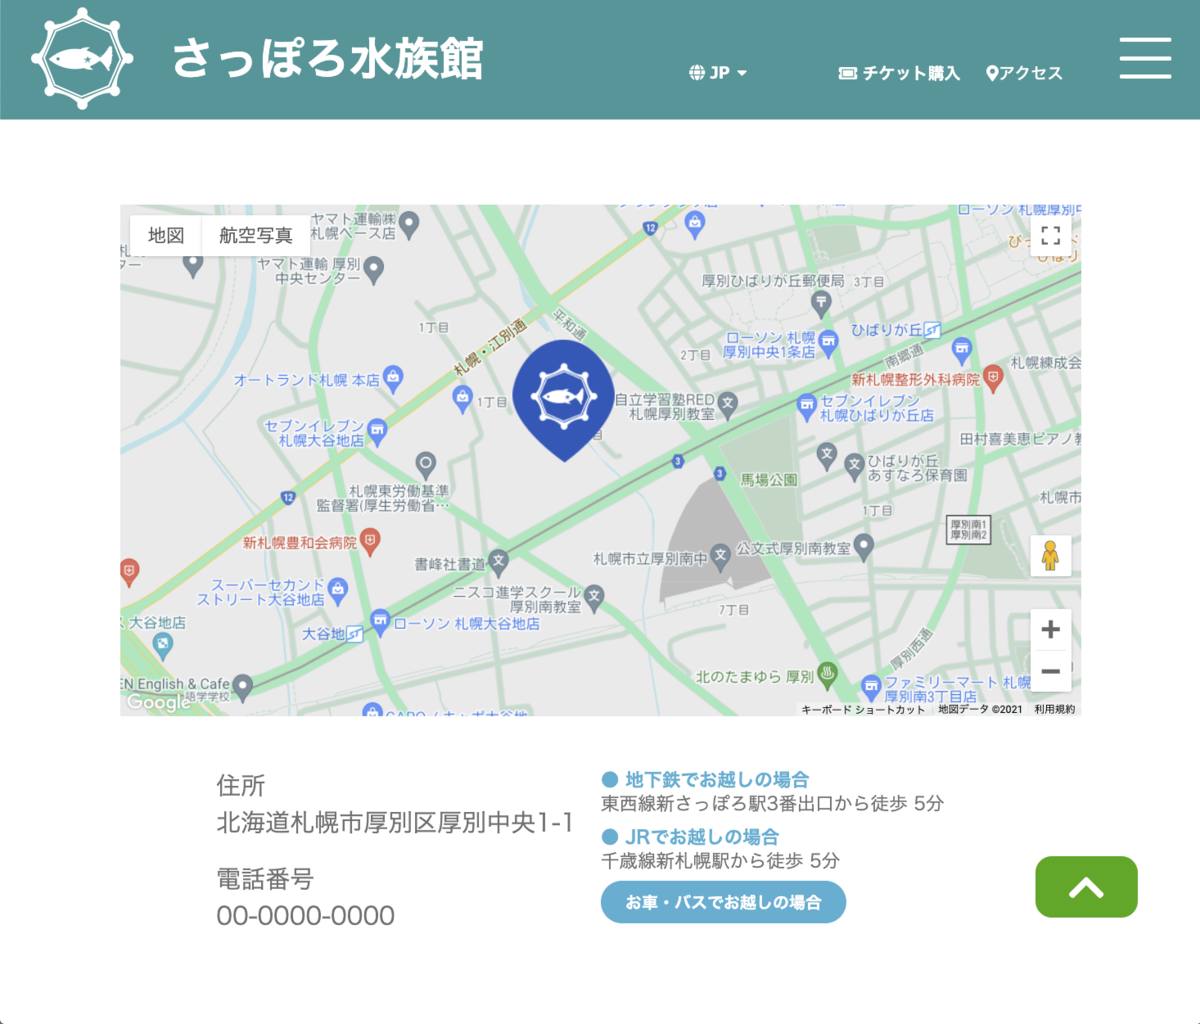This screenshot has height=1024, width=1200.
Task: Click the location pin icon beside アクセス
Action: [x=990, y=72]
